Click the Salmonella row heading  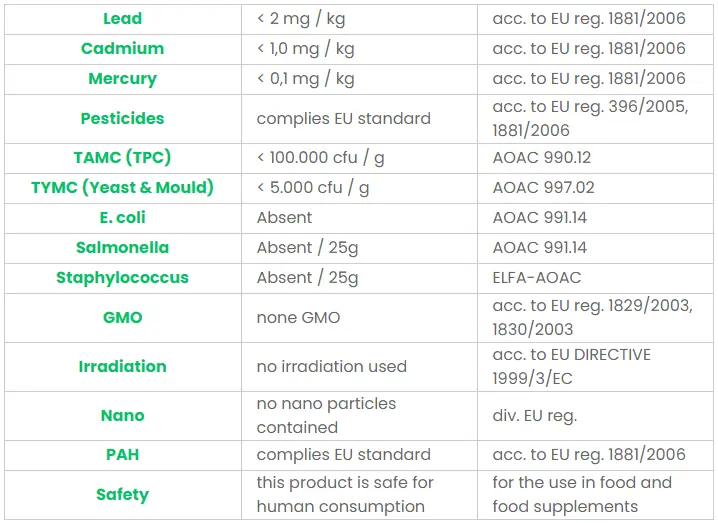(x=122, y=247)
